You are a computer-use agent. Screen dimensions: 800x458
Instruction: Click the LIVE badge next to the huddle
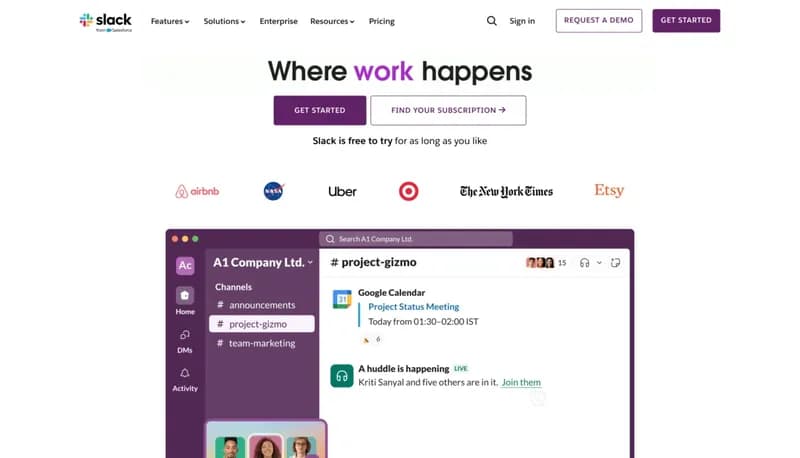click(461, 368)
